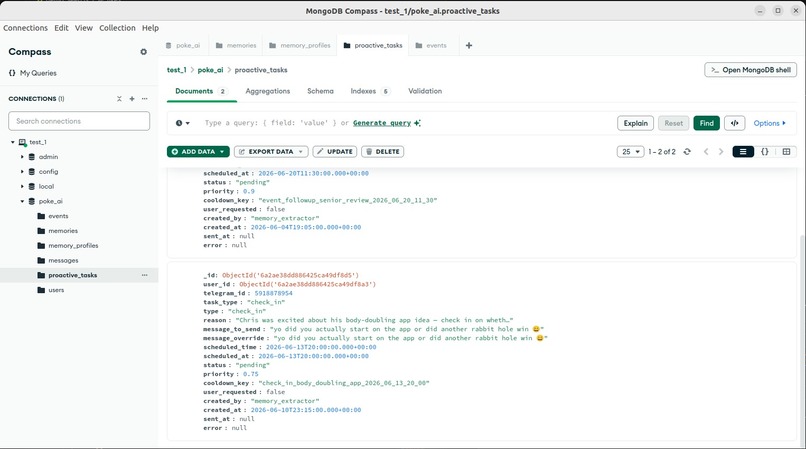806x449 pixels.
Task: Open My Queries in sidebar
Action: pyautogui.click(x=32, y=73)
